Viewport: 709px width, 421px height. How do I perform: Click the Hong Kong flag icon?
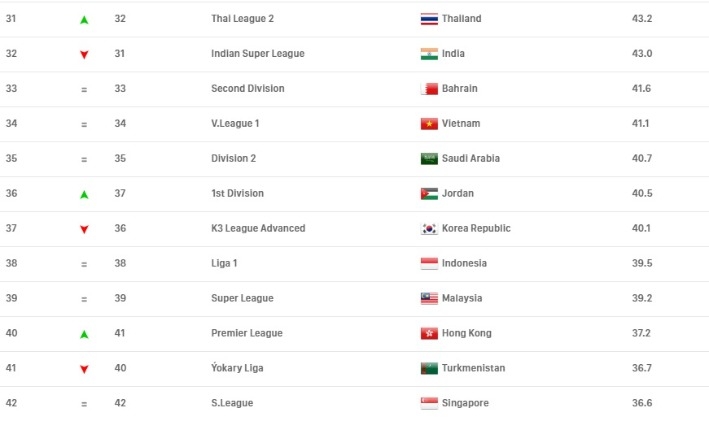429,334
